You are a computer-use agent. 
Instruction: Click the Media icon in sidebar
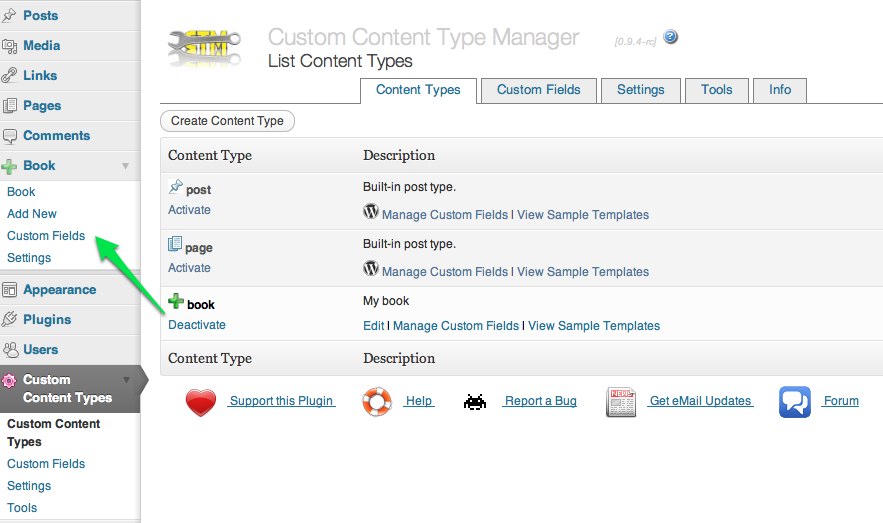click(x=9, y=46)
